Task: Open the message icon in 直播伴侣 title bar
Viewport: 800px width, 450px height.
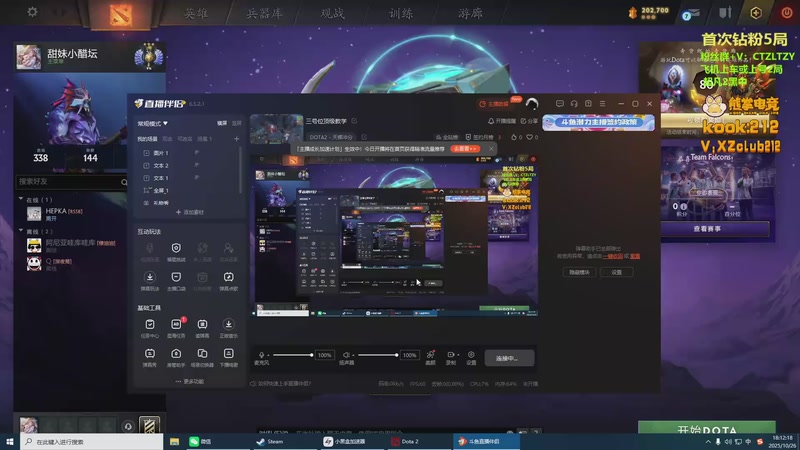Action: pyautogui.click(x=560, y=104)
